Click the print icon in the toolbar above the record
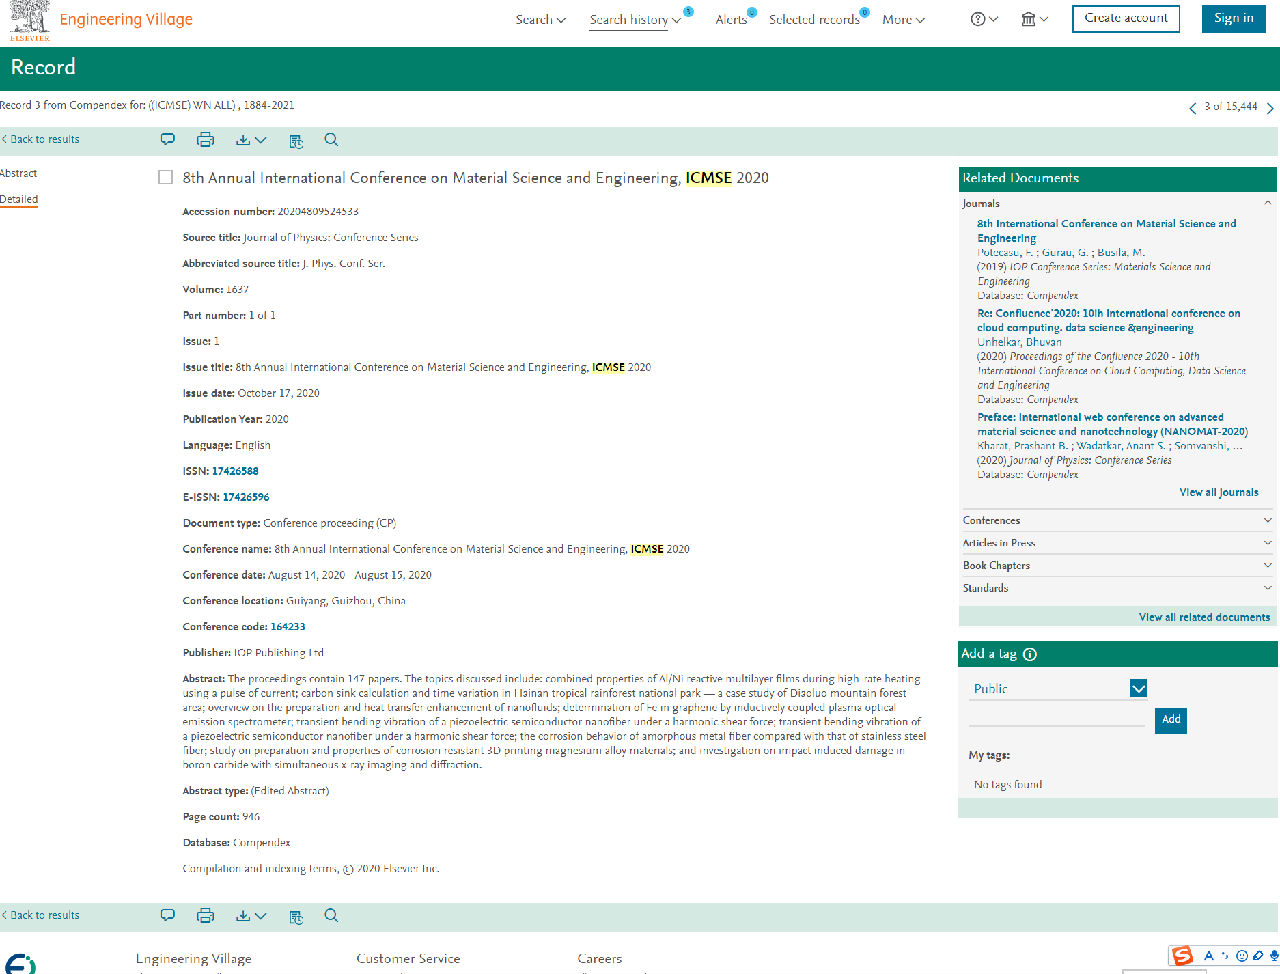The image size is (1280, 974). [205, 140]
